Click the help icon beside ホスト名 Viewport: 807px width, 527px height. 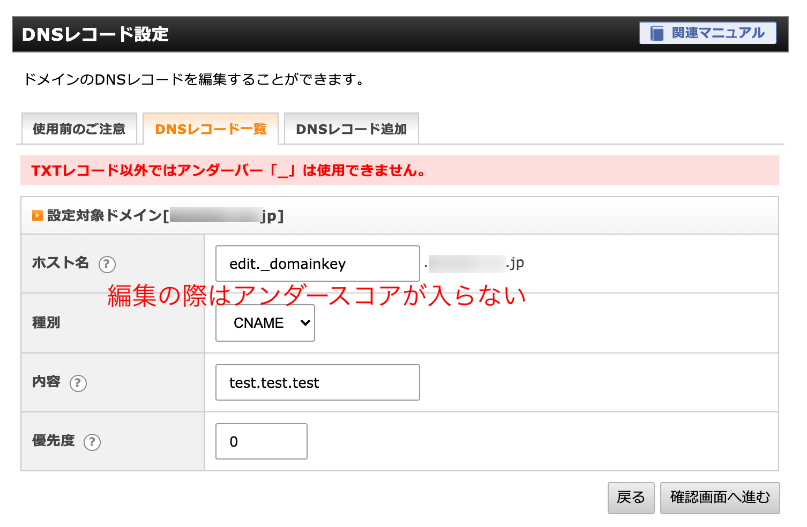(x=108, y=264)
